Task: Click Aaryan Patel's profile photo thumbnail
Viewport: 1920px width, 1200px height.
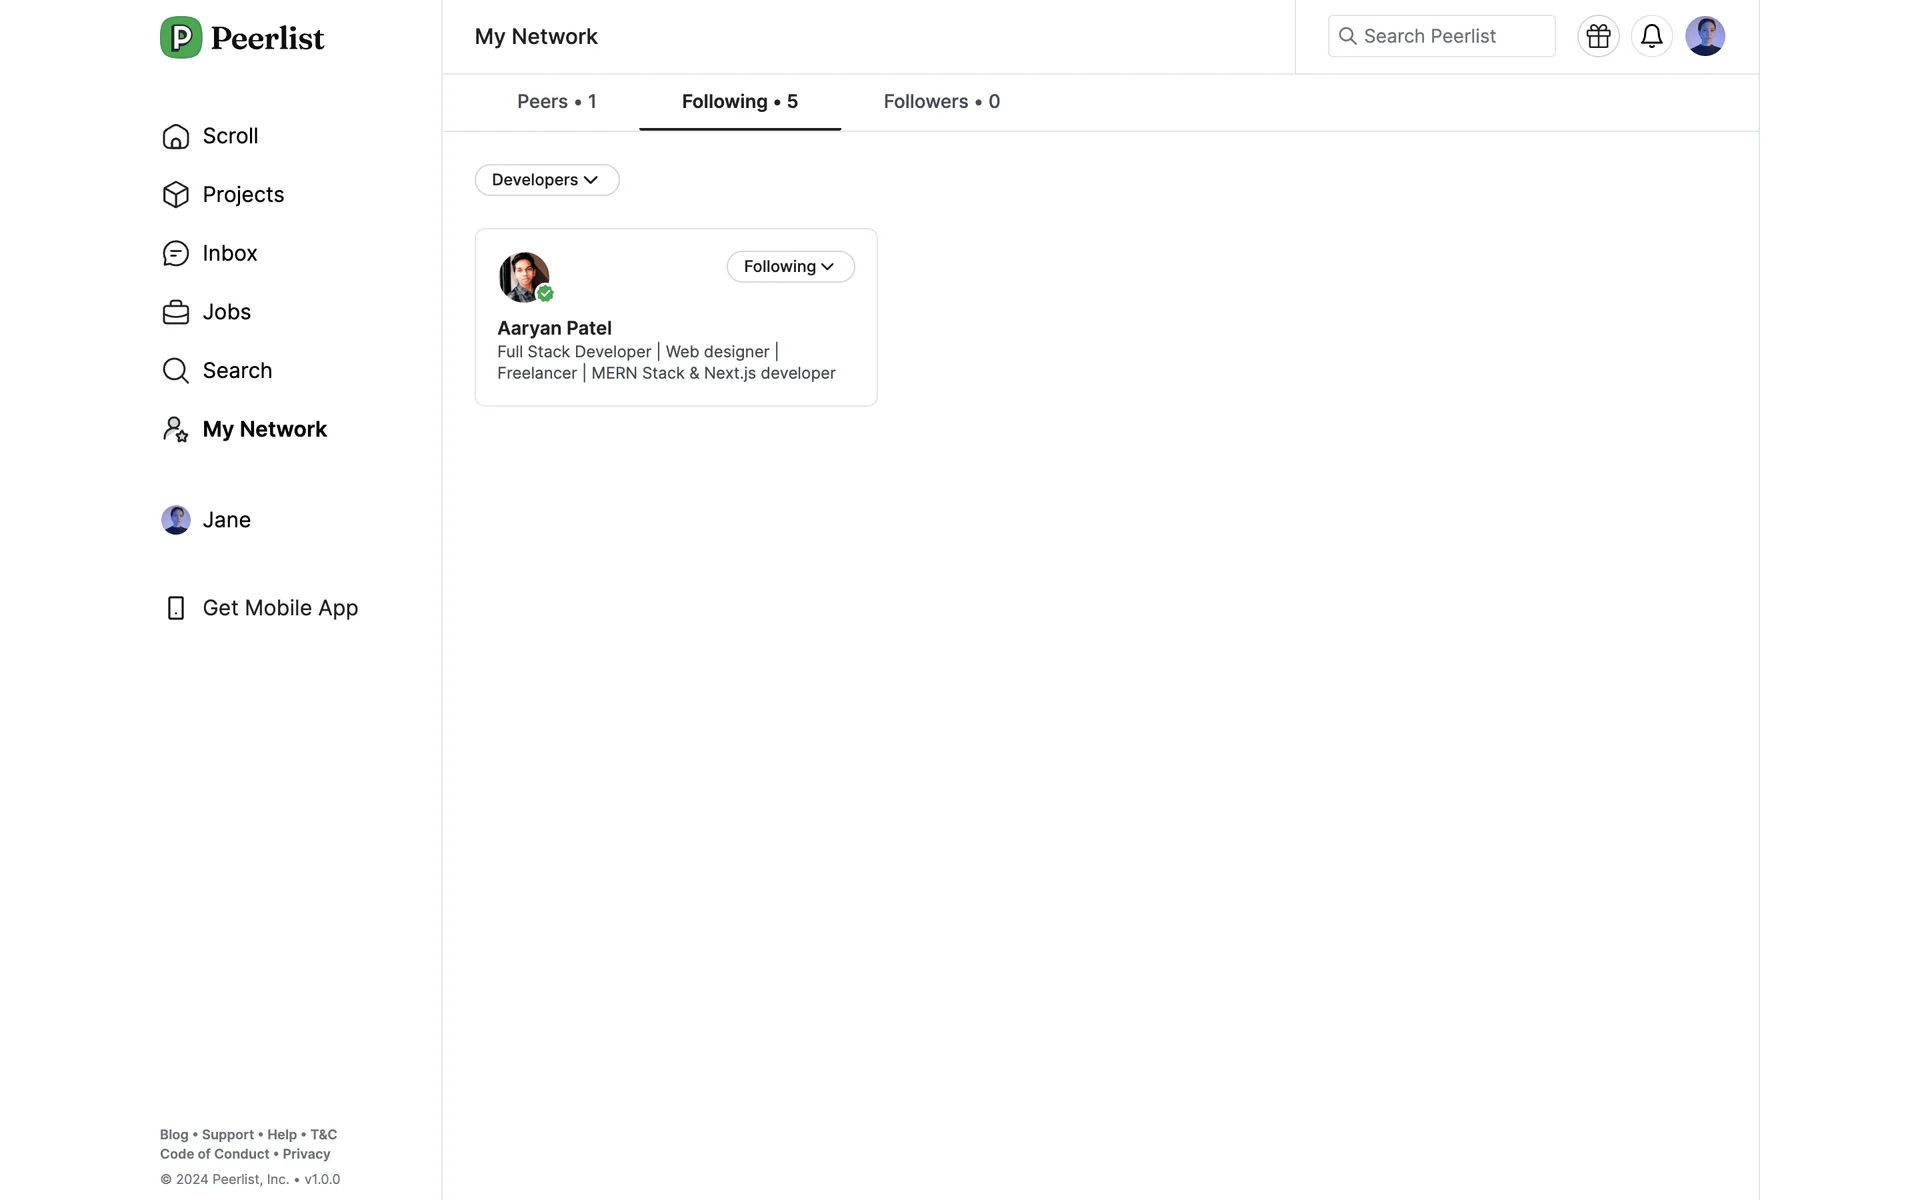Action: pos(523,277)
